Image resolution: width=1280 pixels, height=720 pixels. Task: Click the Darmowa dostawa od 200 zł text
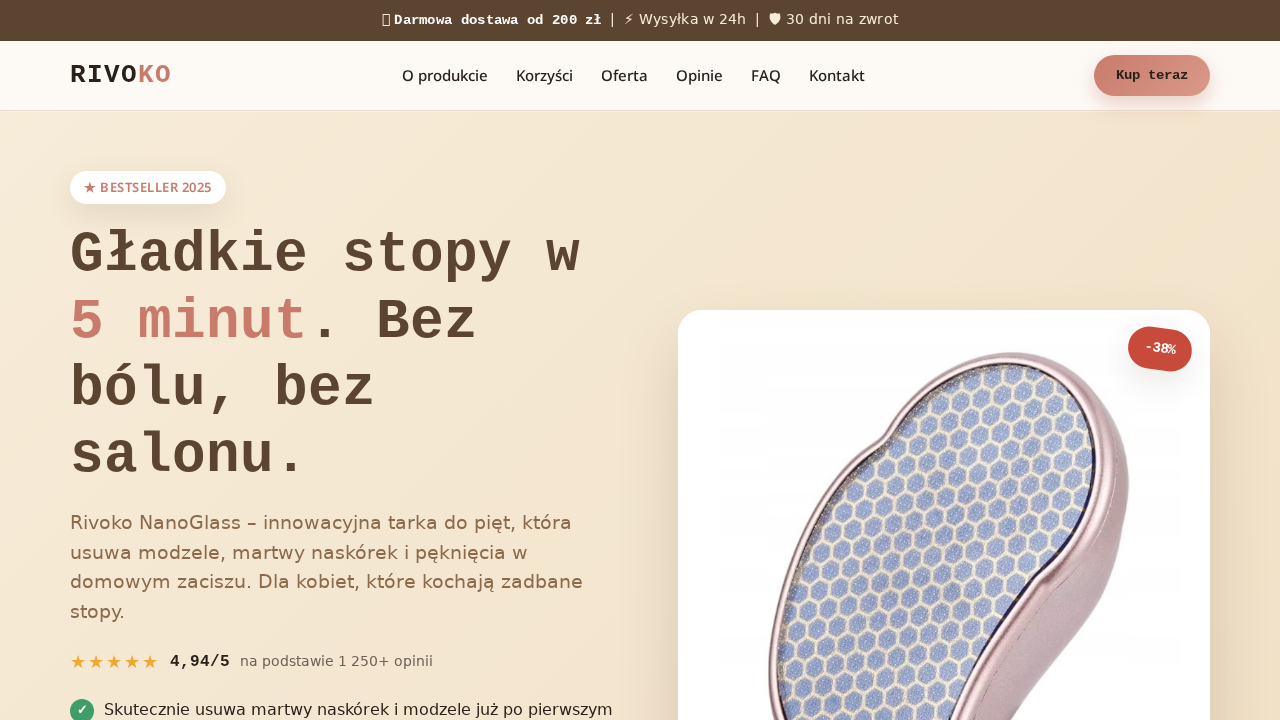(x=498, y=20)
